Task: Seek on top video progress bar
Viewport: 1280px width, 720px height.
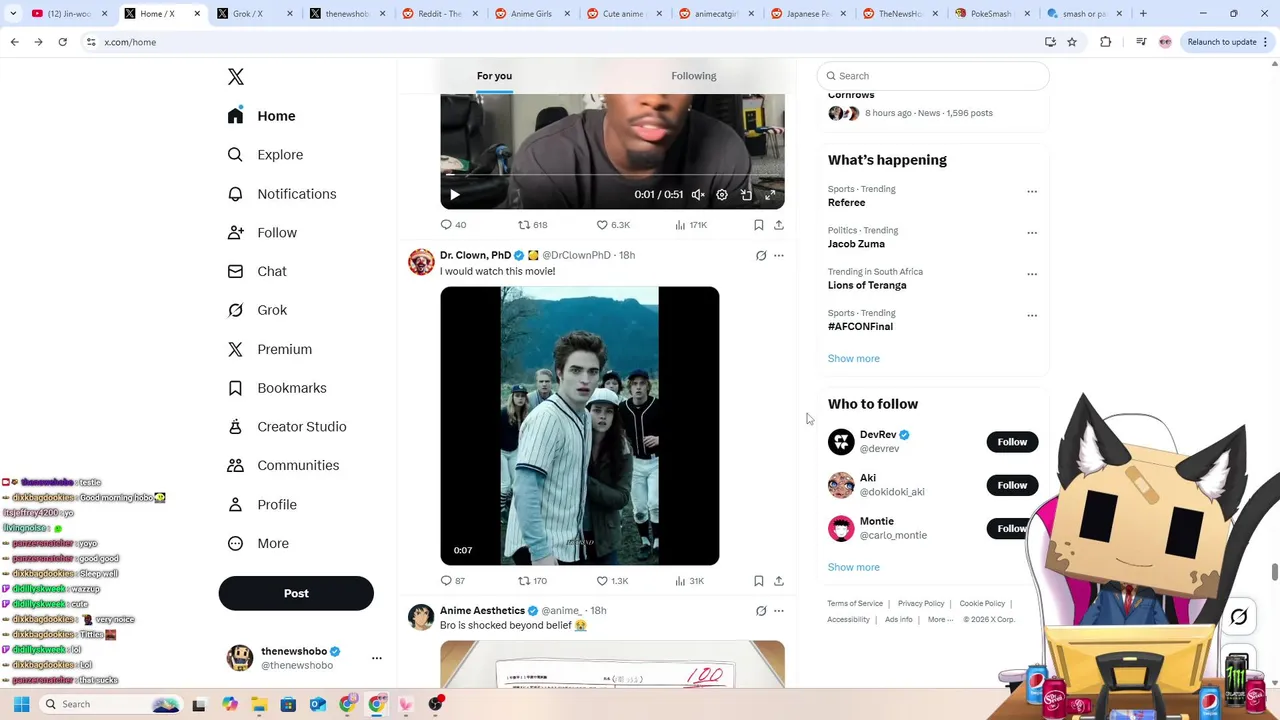Action: coord(612,176)
